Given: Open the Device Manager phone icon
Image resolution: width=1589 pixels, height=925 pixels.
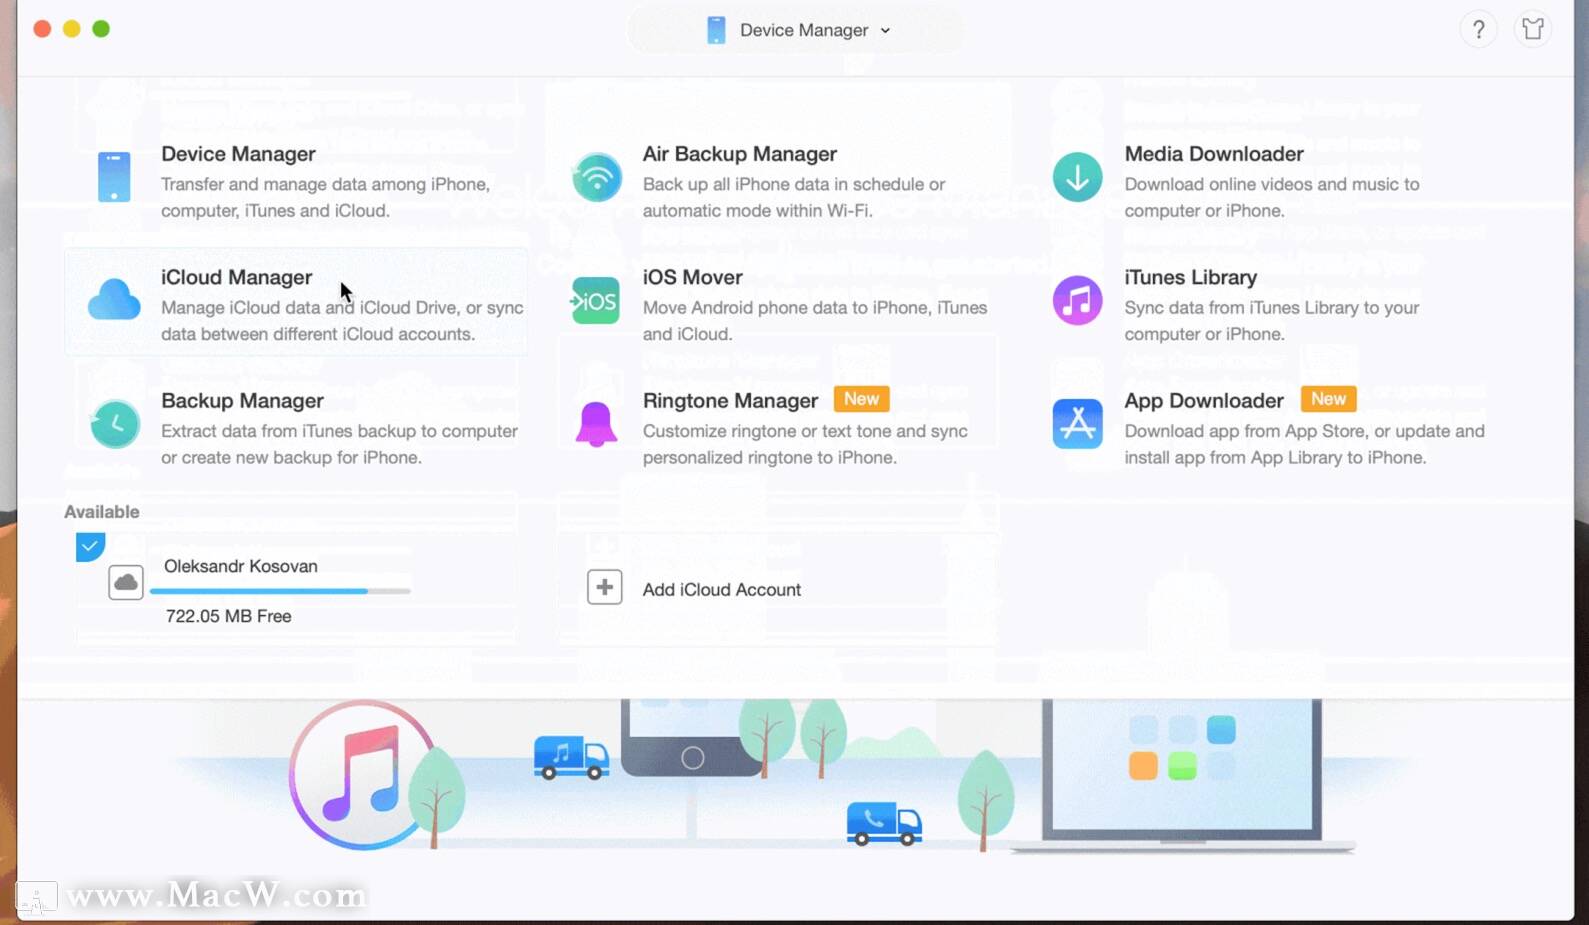Looking at the screenshot, I should 114,177.
